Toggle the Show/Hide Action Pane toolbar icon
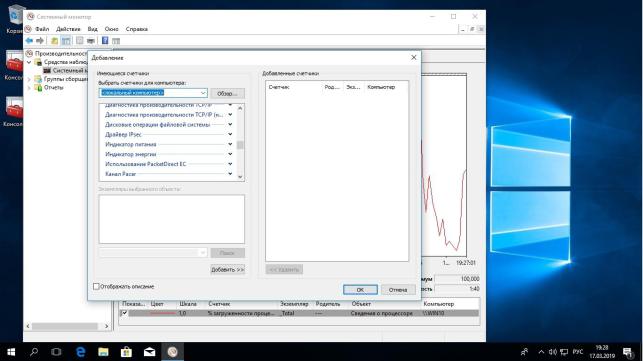Screen dimensions: 643x361 (x=116, y=41)
